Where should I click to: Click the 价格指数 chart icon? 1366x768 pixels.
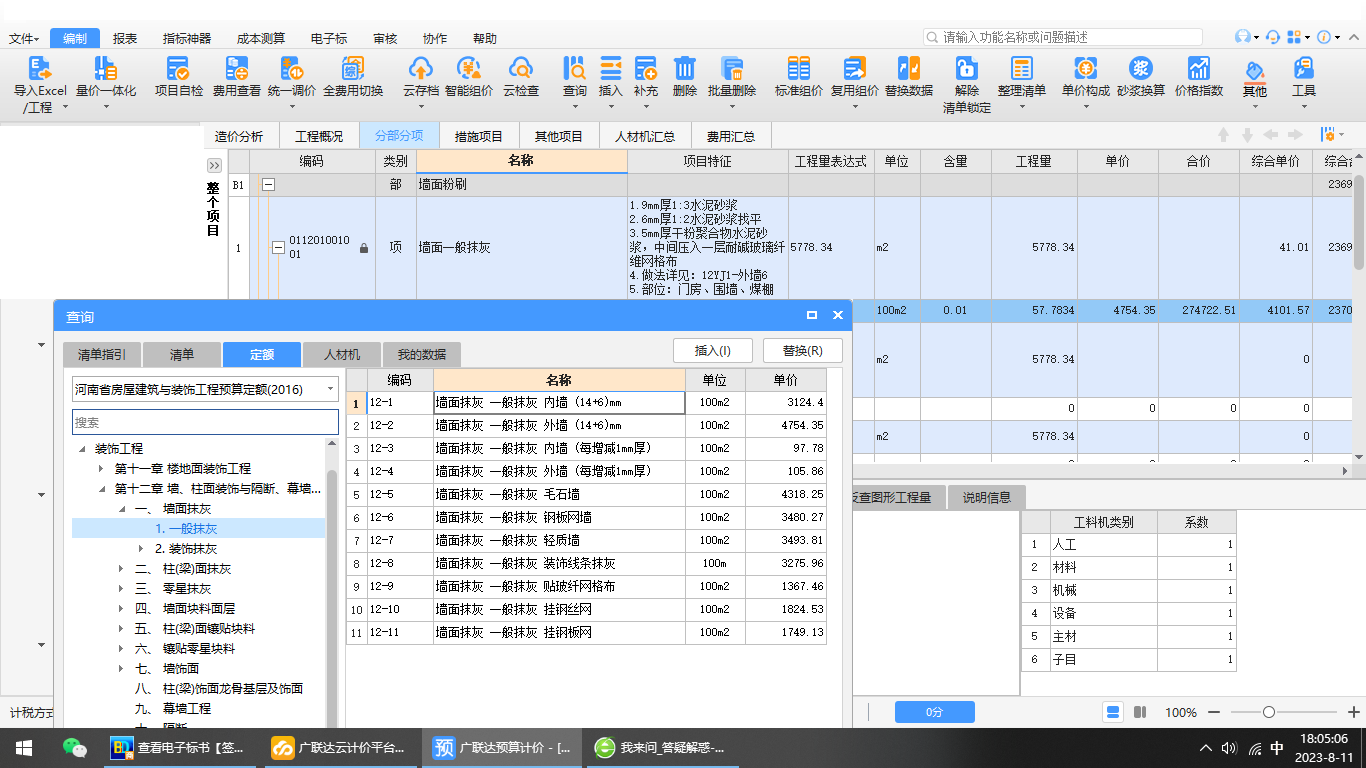(1199, 68)
